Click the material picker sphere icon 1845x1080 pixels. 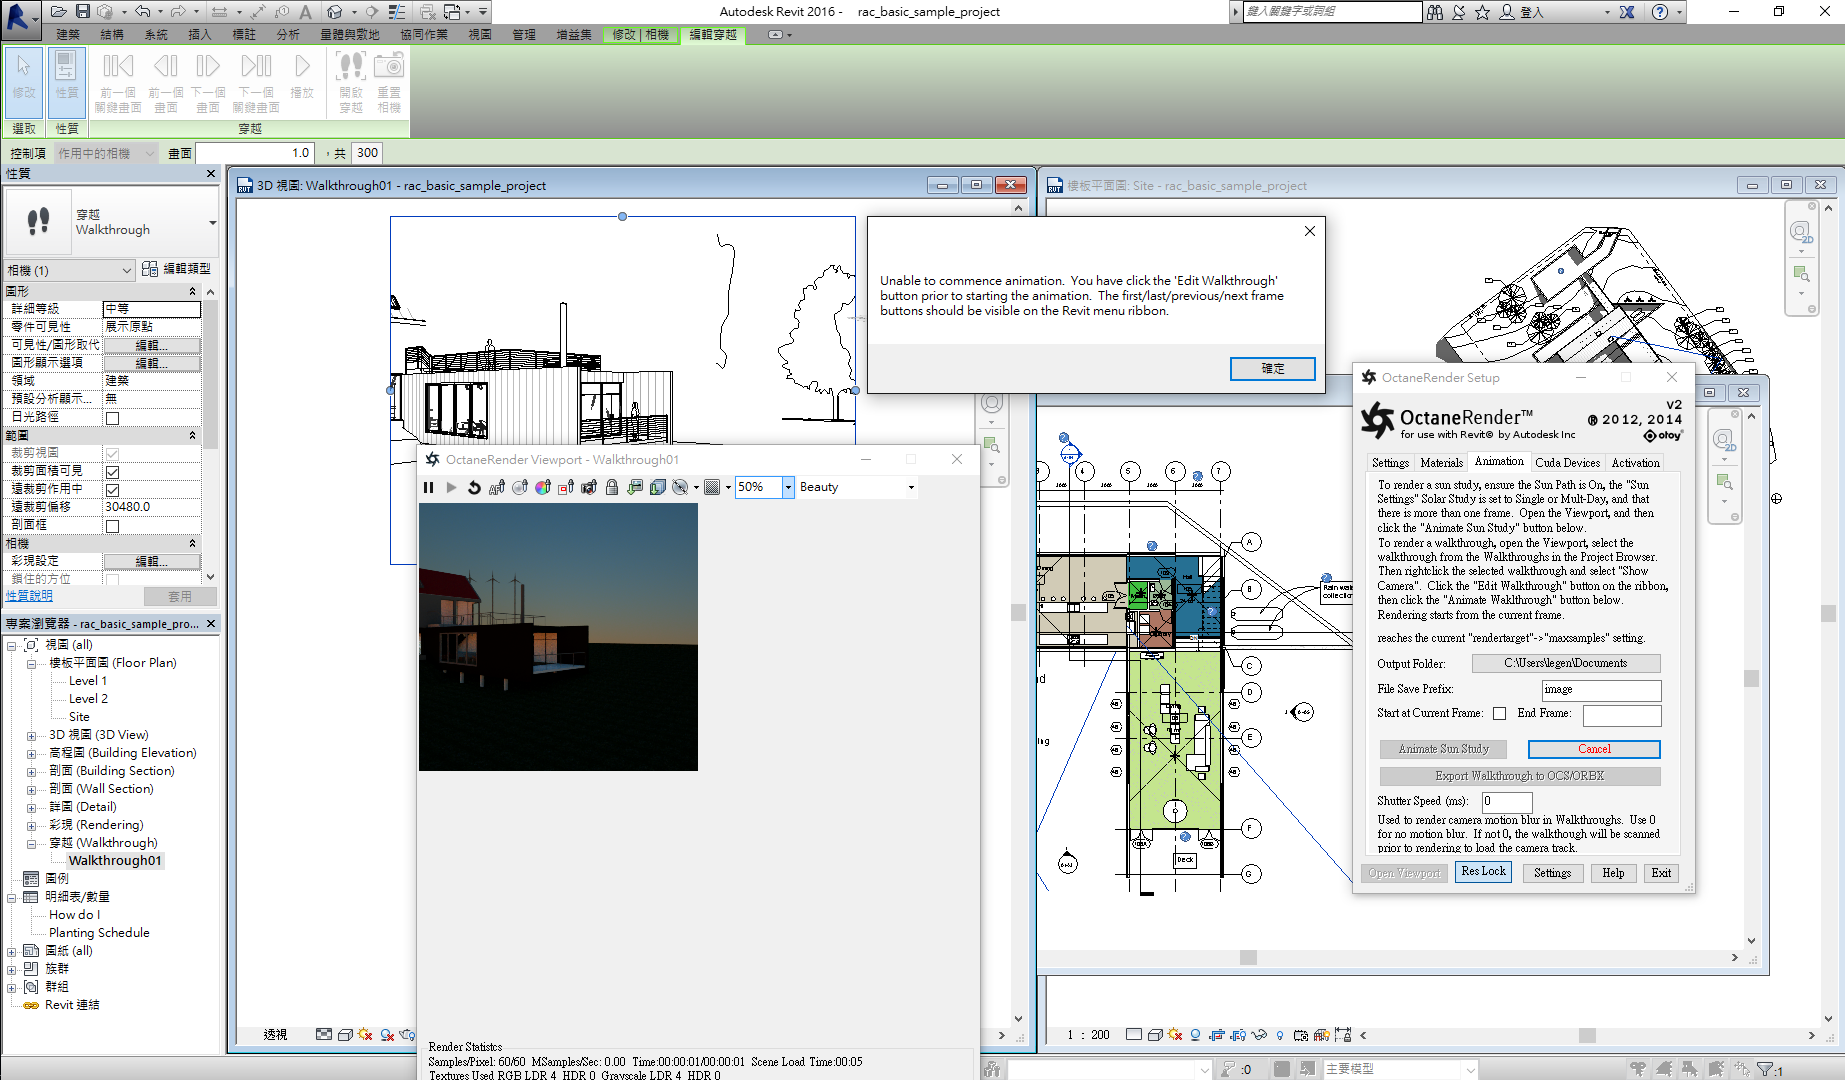click(x=520, y=487)
